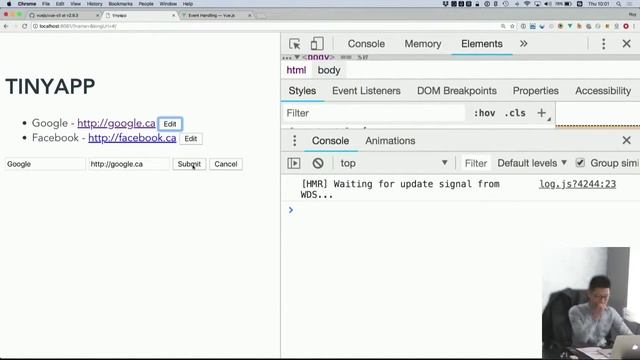The image size is (640, 360).
Task: Open the Apple menu
Action: tap(9, 4)
